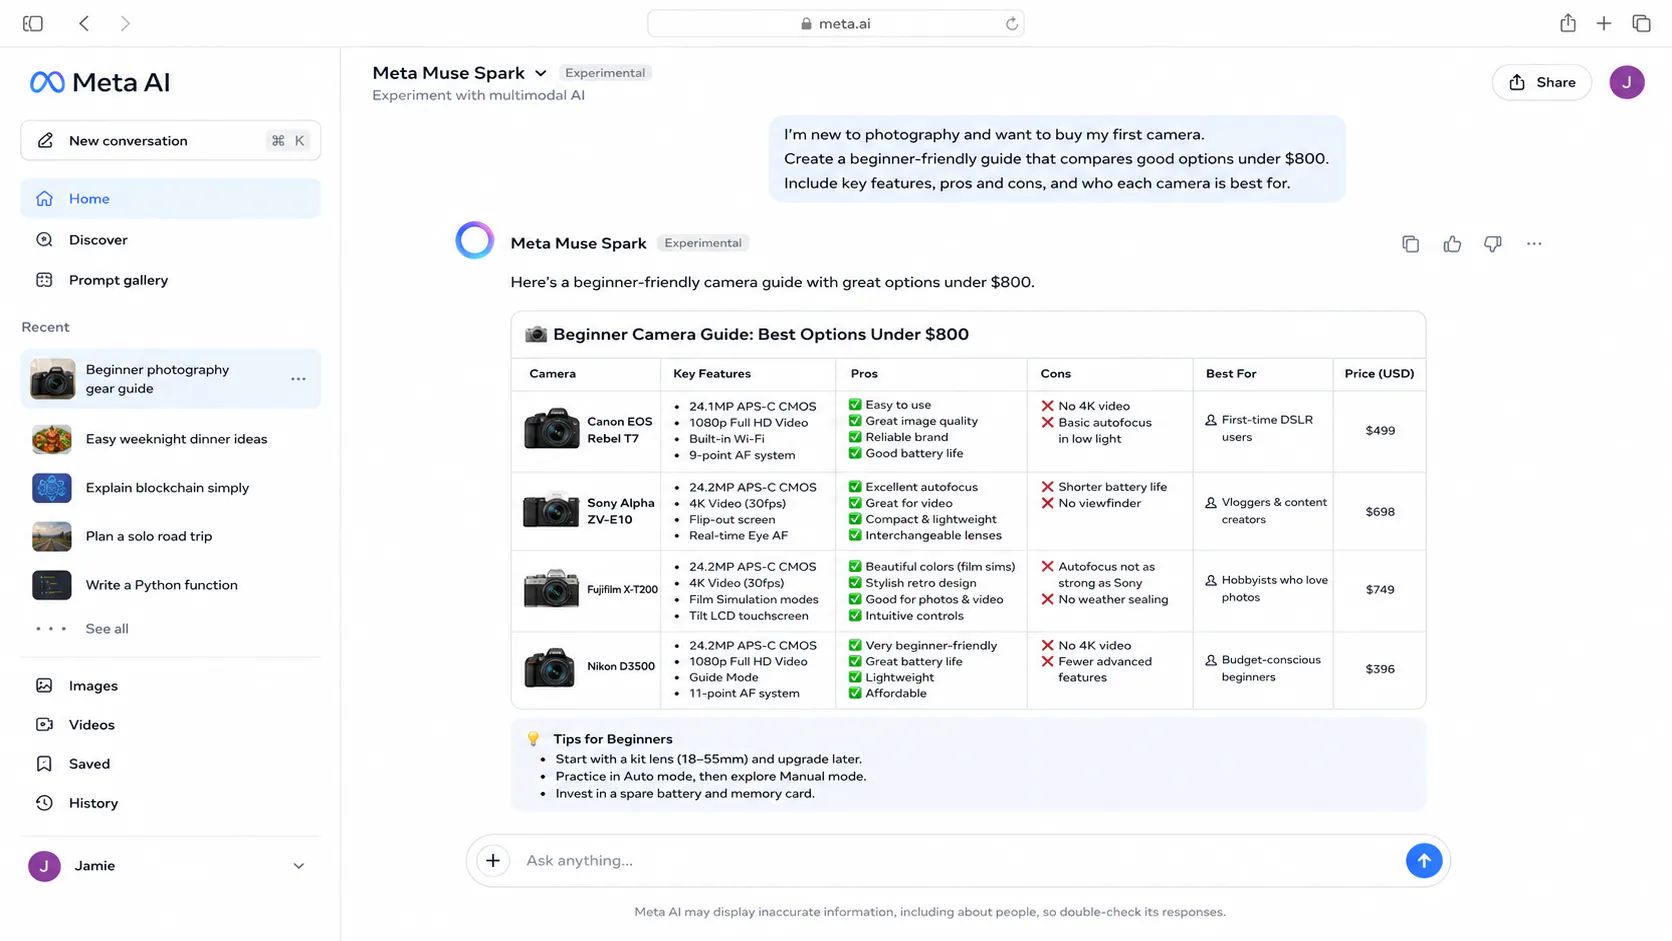This screenshot has height=941, width=1672.
Task: Click the $698 price cell
Action: pyautogui.click(x=1380, y=512)
